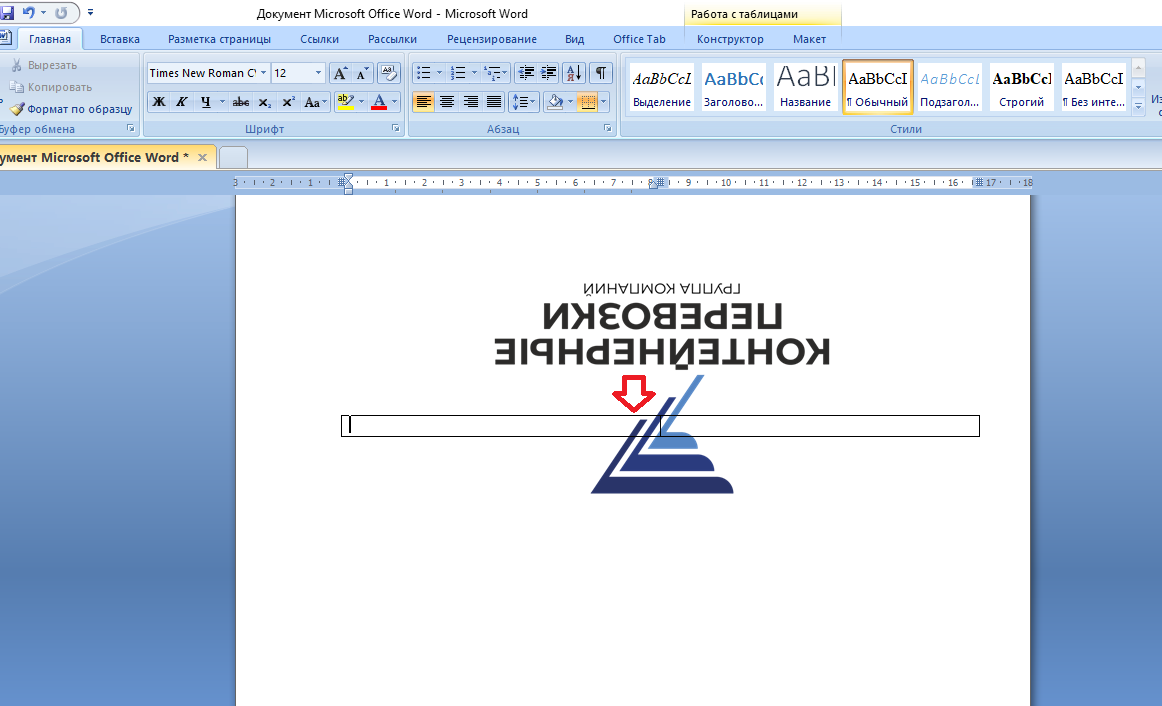This screenshot has width=1162, height=706.
Task: Open the Рассылки tab
Action: (392, 39)
